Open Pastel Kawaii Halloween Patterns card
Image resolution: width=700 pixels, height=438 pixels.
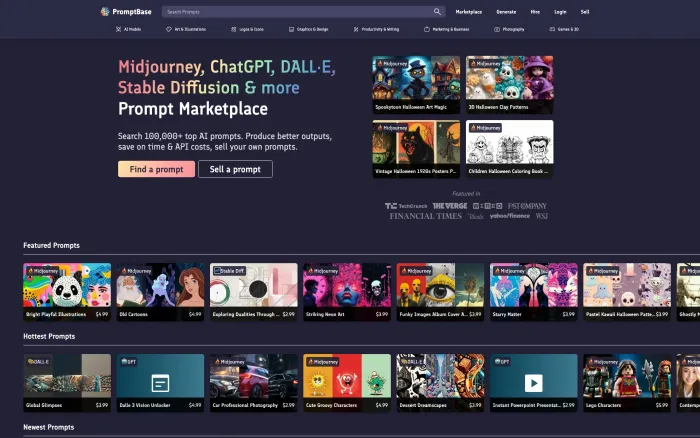[x=627, y=292]
